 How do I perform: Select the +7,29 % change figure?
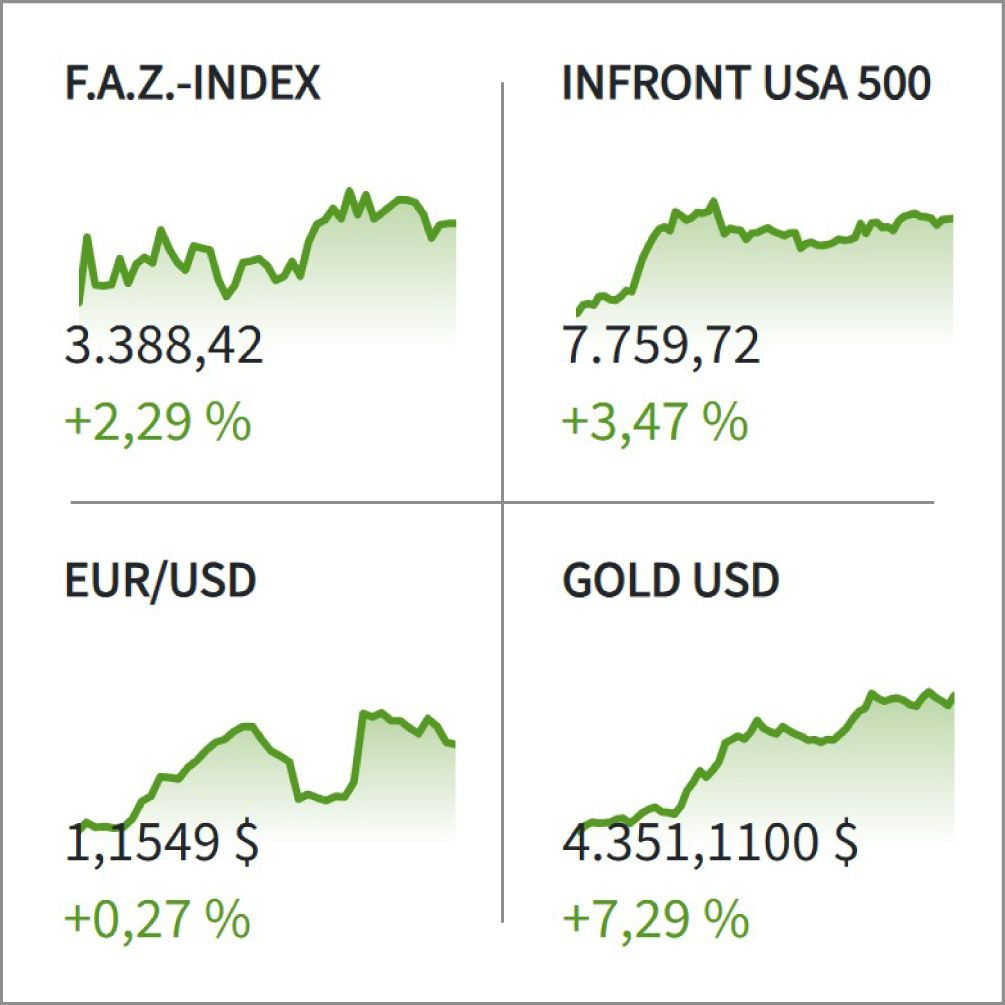point(655,920)
